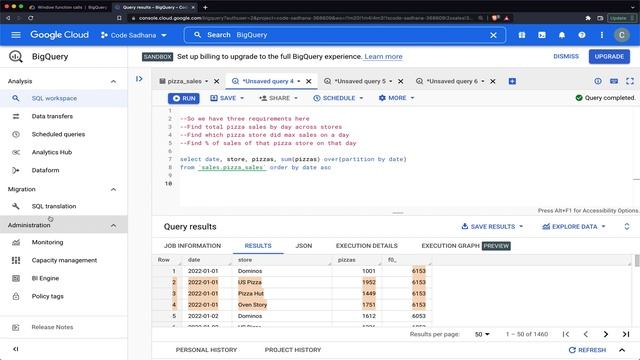640x360 pixels.
Task: Go to next results page
Action: [x=606, y=334]
